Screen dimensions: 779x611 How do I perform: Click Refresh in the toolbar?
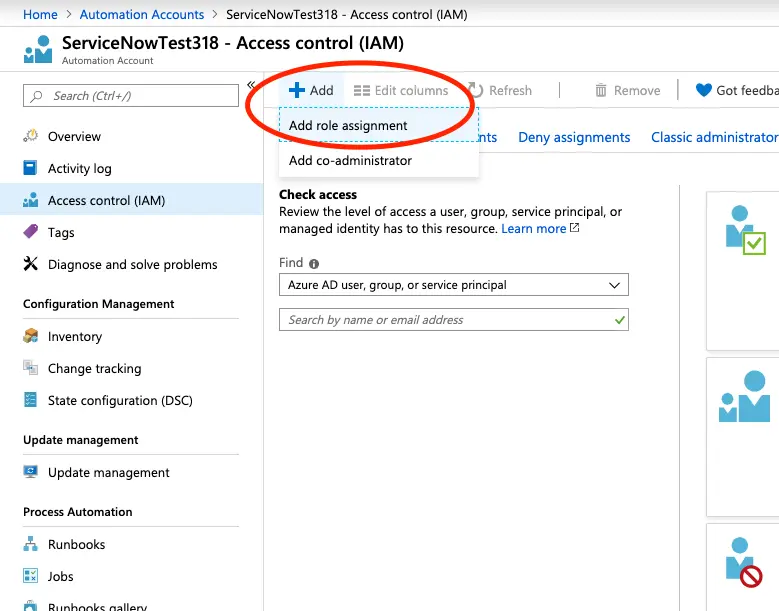(500, 90)
